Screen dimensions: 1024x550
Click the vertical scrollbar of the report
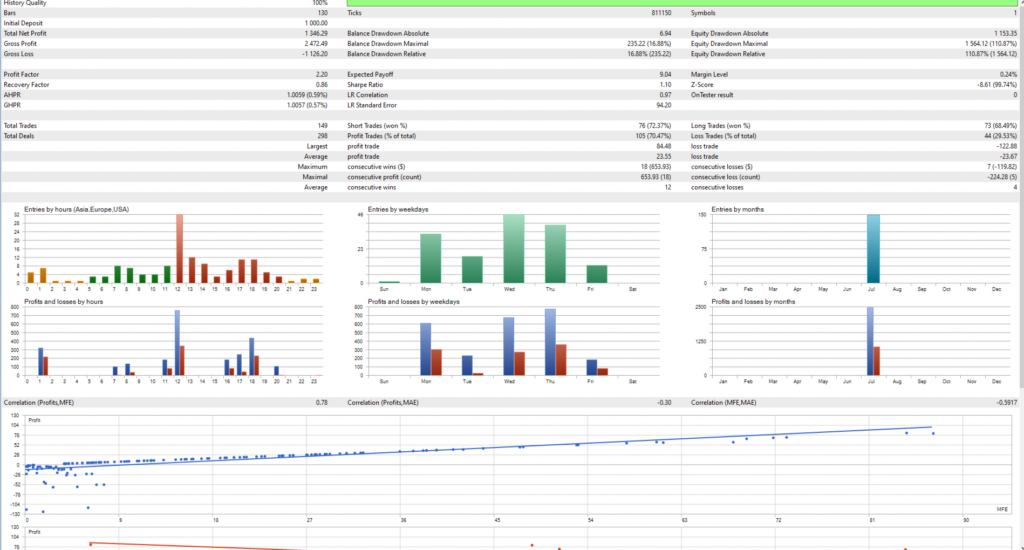tap(1021, 196)
